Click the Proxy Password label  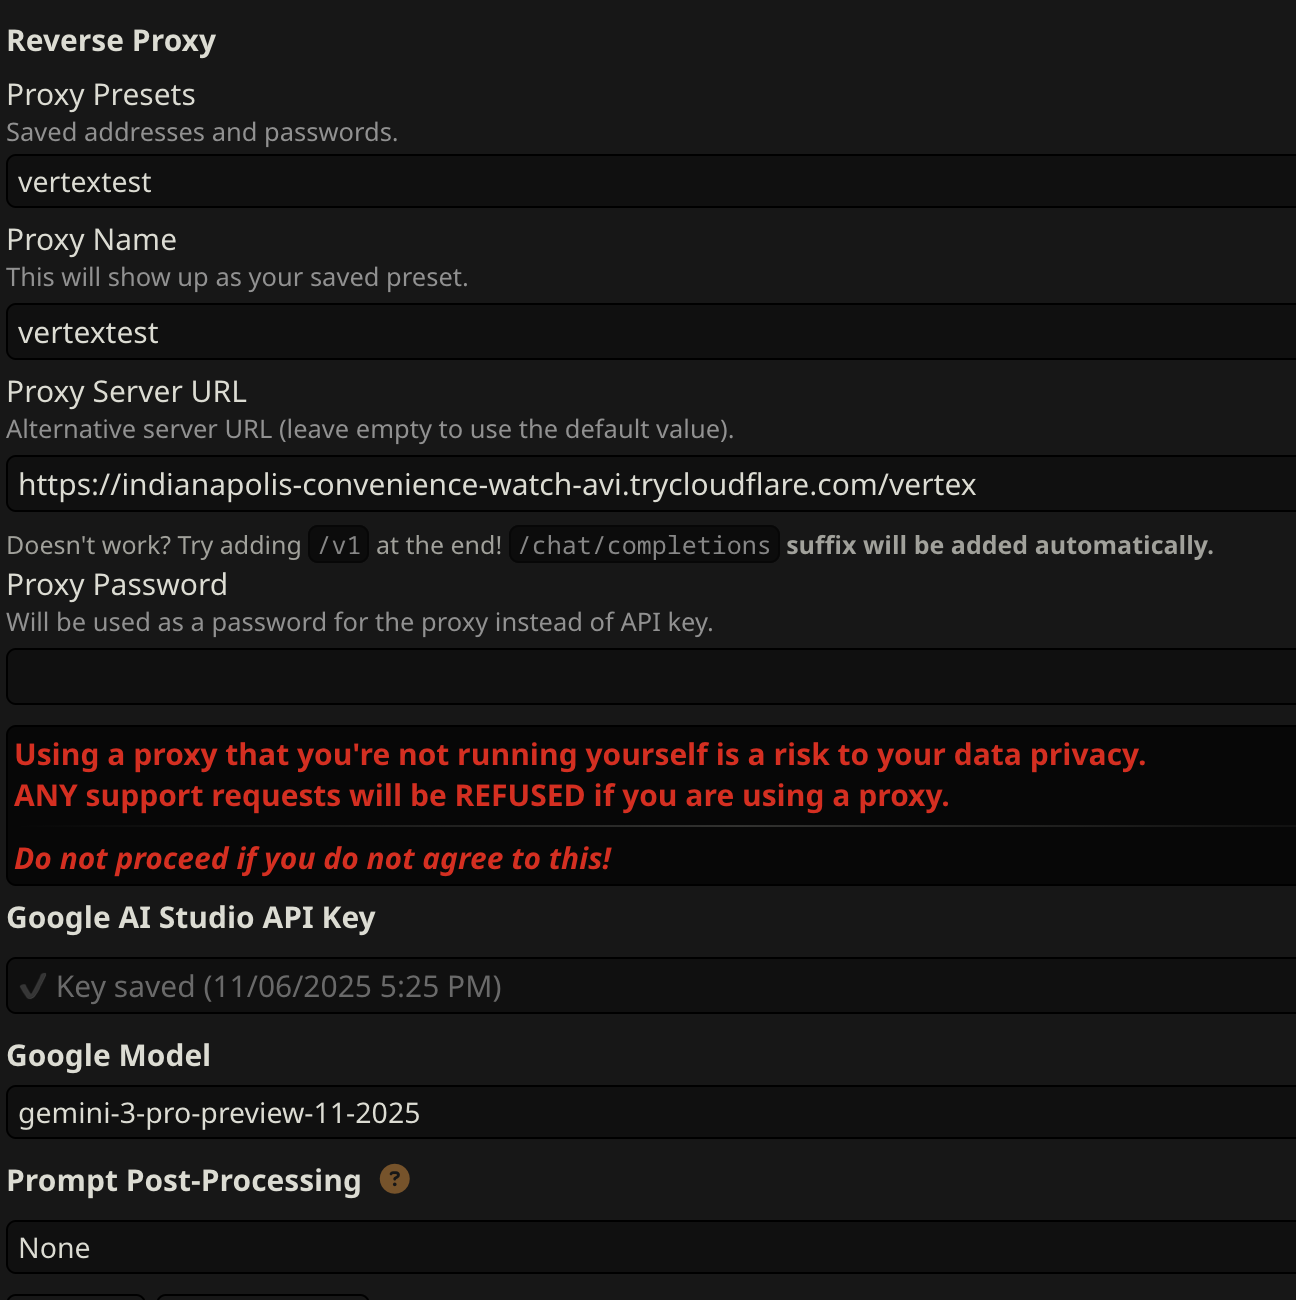(117, 585)
